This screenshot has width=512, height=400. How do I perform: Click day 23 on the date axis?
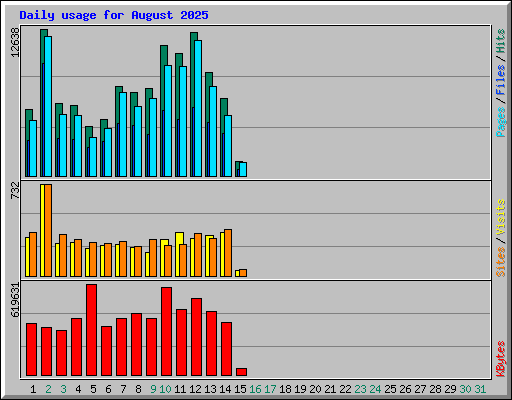(360, 389)
